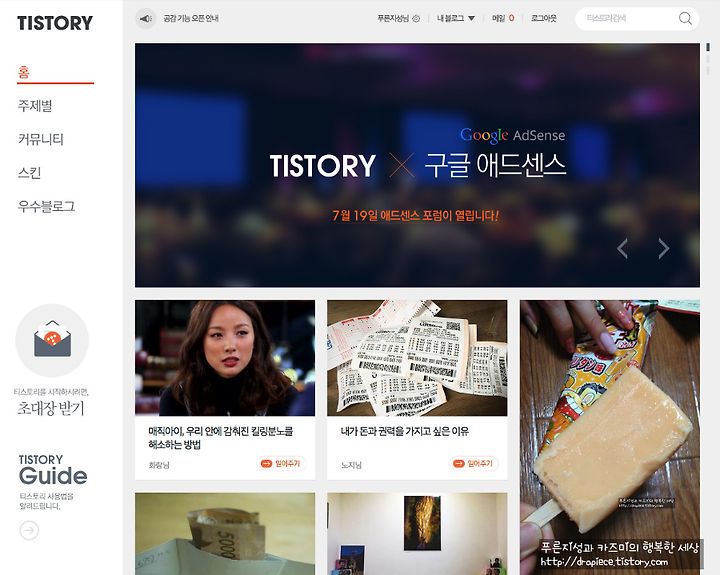Screen dimensions: 720x575
Task: Show next banner with right arrow
Action: point(663,248)
